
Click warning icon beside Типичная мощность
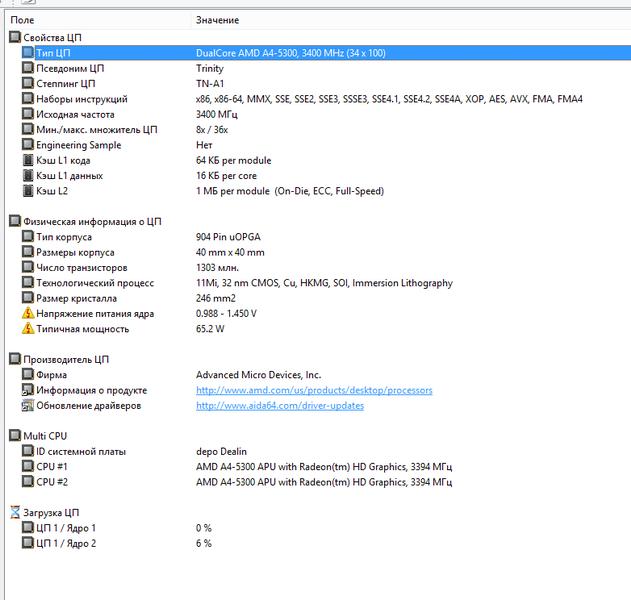pos(28,328)
